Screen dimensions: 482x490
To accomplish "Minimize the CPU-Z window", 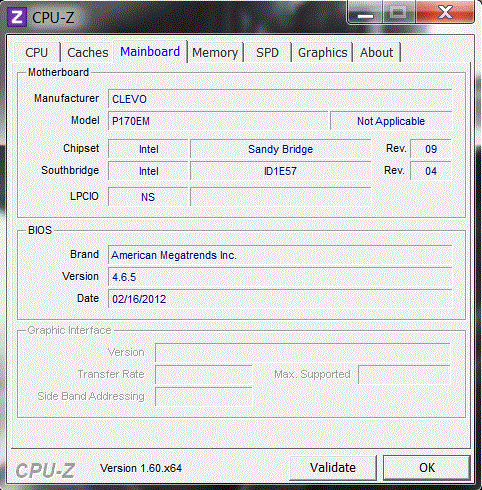I will [x=365, y=13].
